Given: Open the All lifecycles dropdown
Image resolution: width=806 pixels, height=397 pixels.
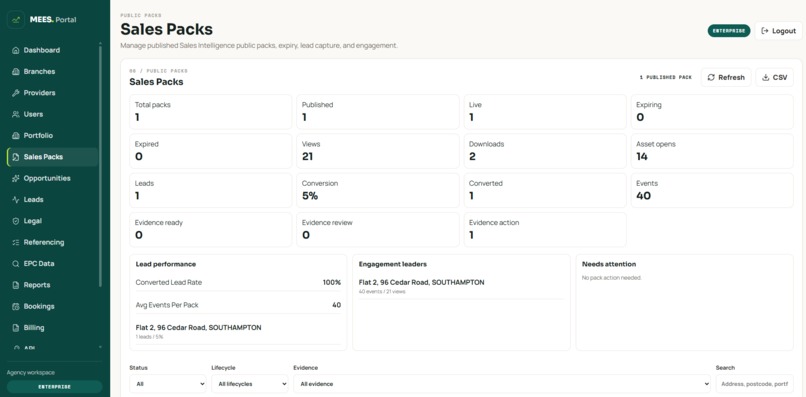Looking at the screenshot, I should coord(250,384).
